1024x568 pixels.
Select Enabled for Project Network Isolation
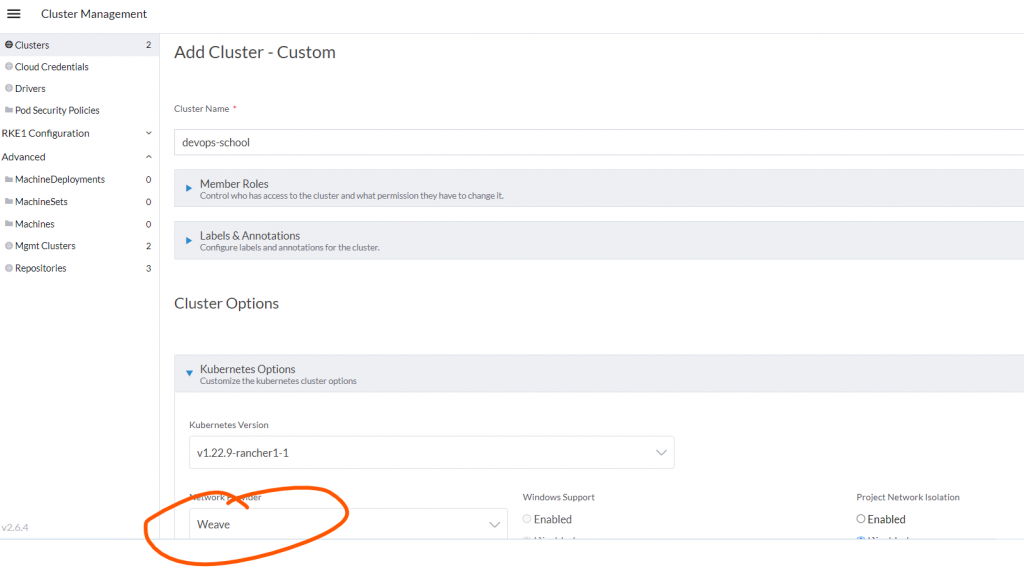pos(861,519)
